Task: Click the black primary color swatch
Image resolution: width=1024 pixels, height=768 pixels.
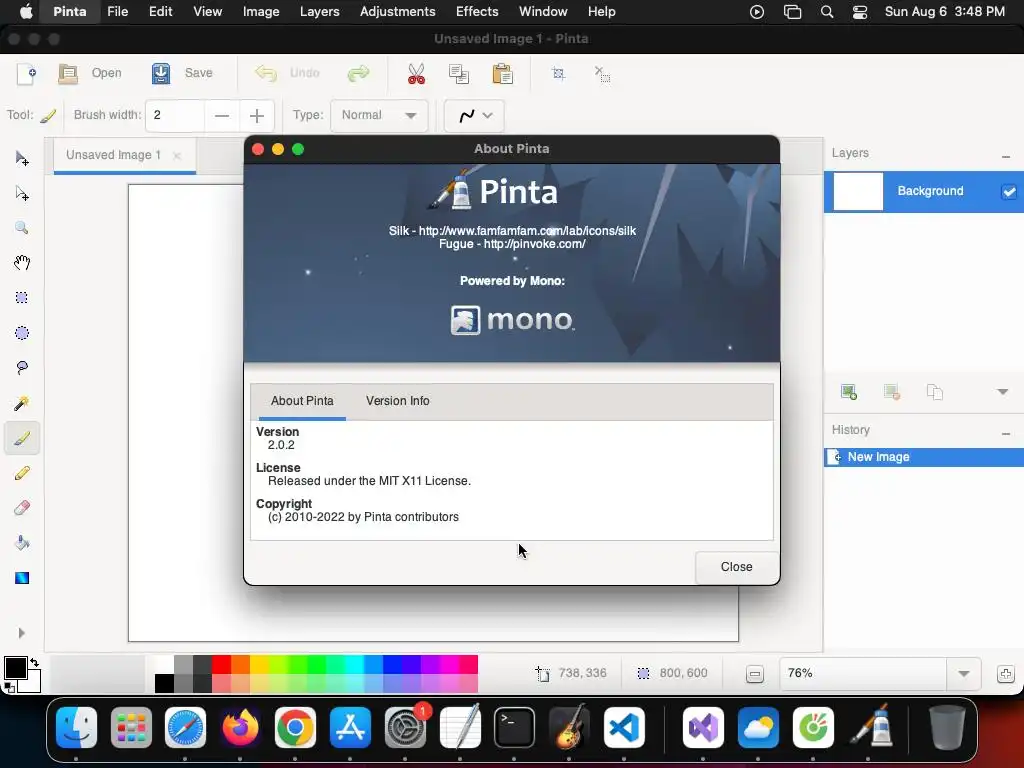Action: pyautogui.click(x=14, y=668)
